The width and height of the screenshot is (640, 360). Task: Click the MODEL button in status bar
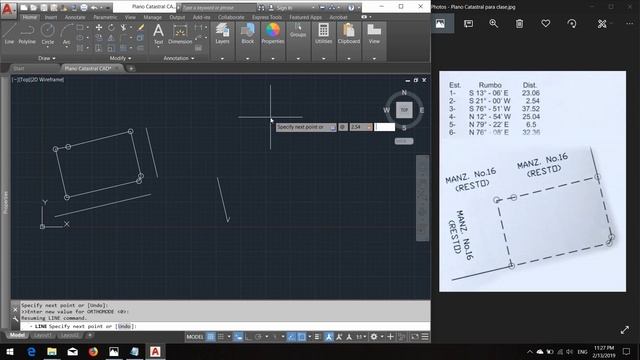click(x=195, y=337)
